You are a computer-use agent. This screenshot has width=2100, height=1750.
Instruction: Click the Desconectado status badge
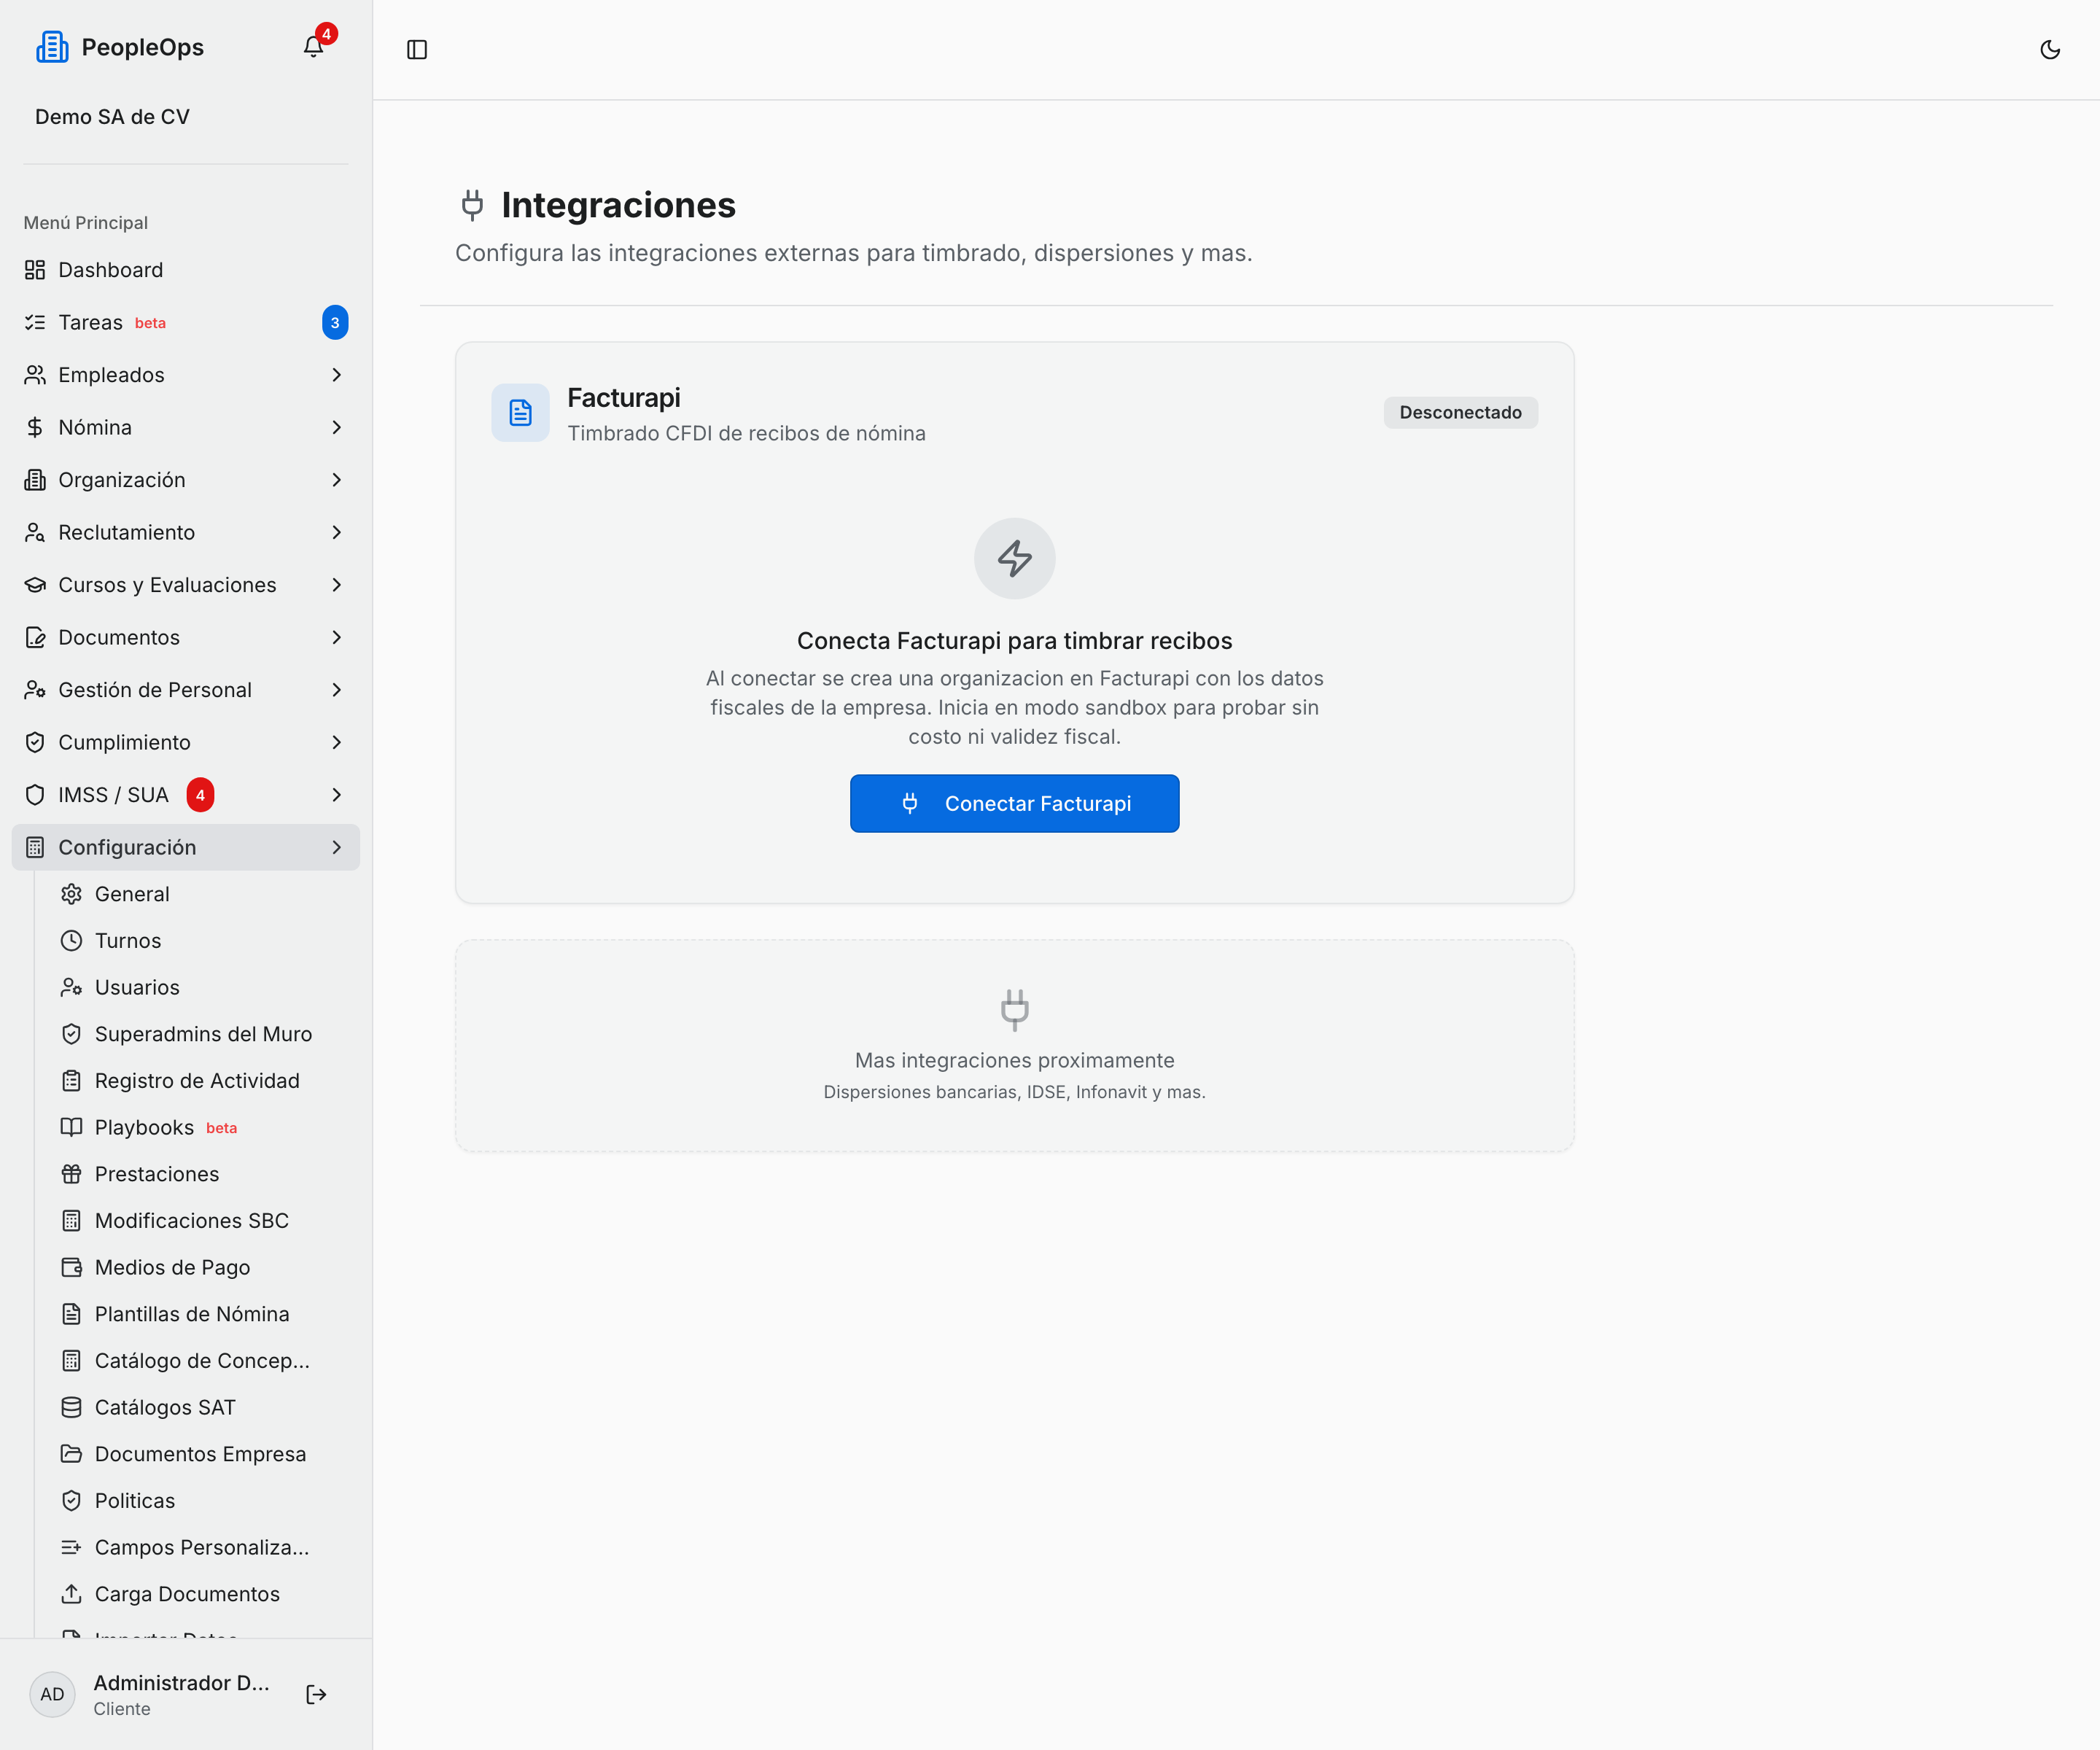(1460, 412)
